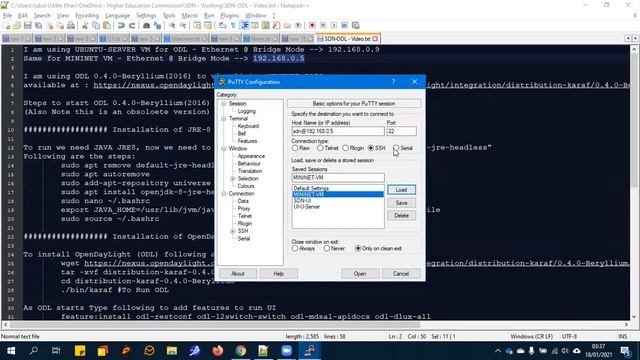Click the Replace toolbar icon
Viewport: 640px width, 360px height.
pos(157,25)
